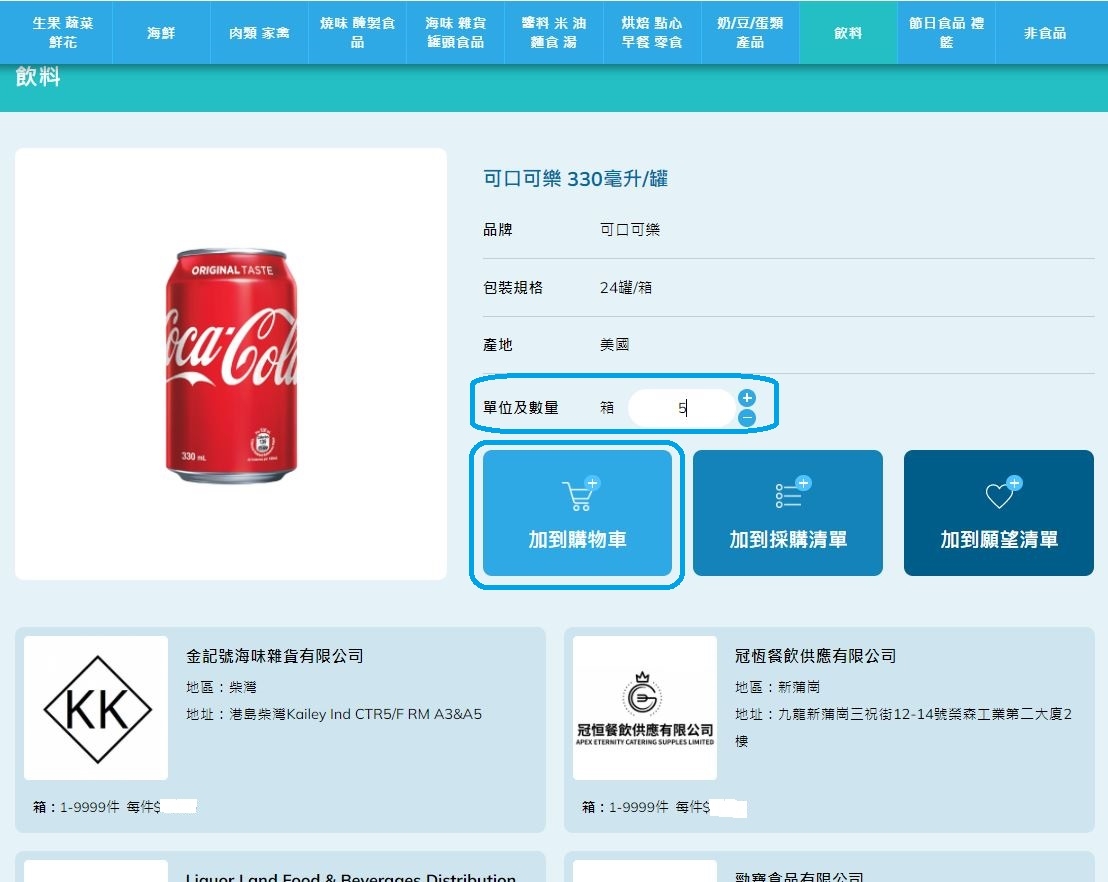
Task: Click the 飲料 page heading
Action: pyautogui.click(x=38, y=76)
